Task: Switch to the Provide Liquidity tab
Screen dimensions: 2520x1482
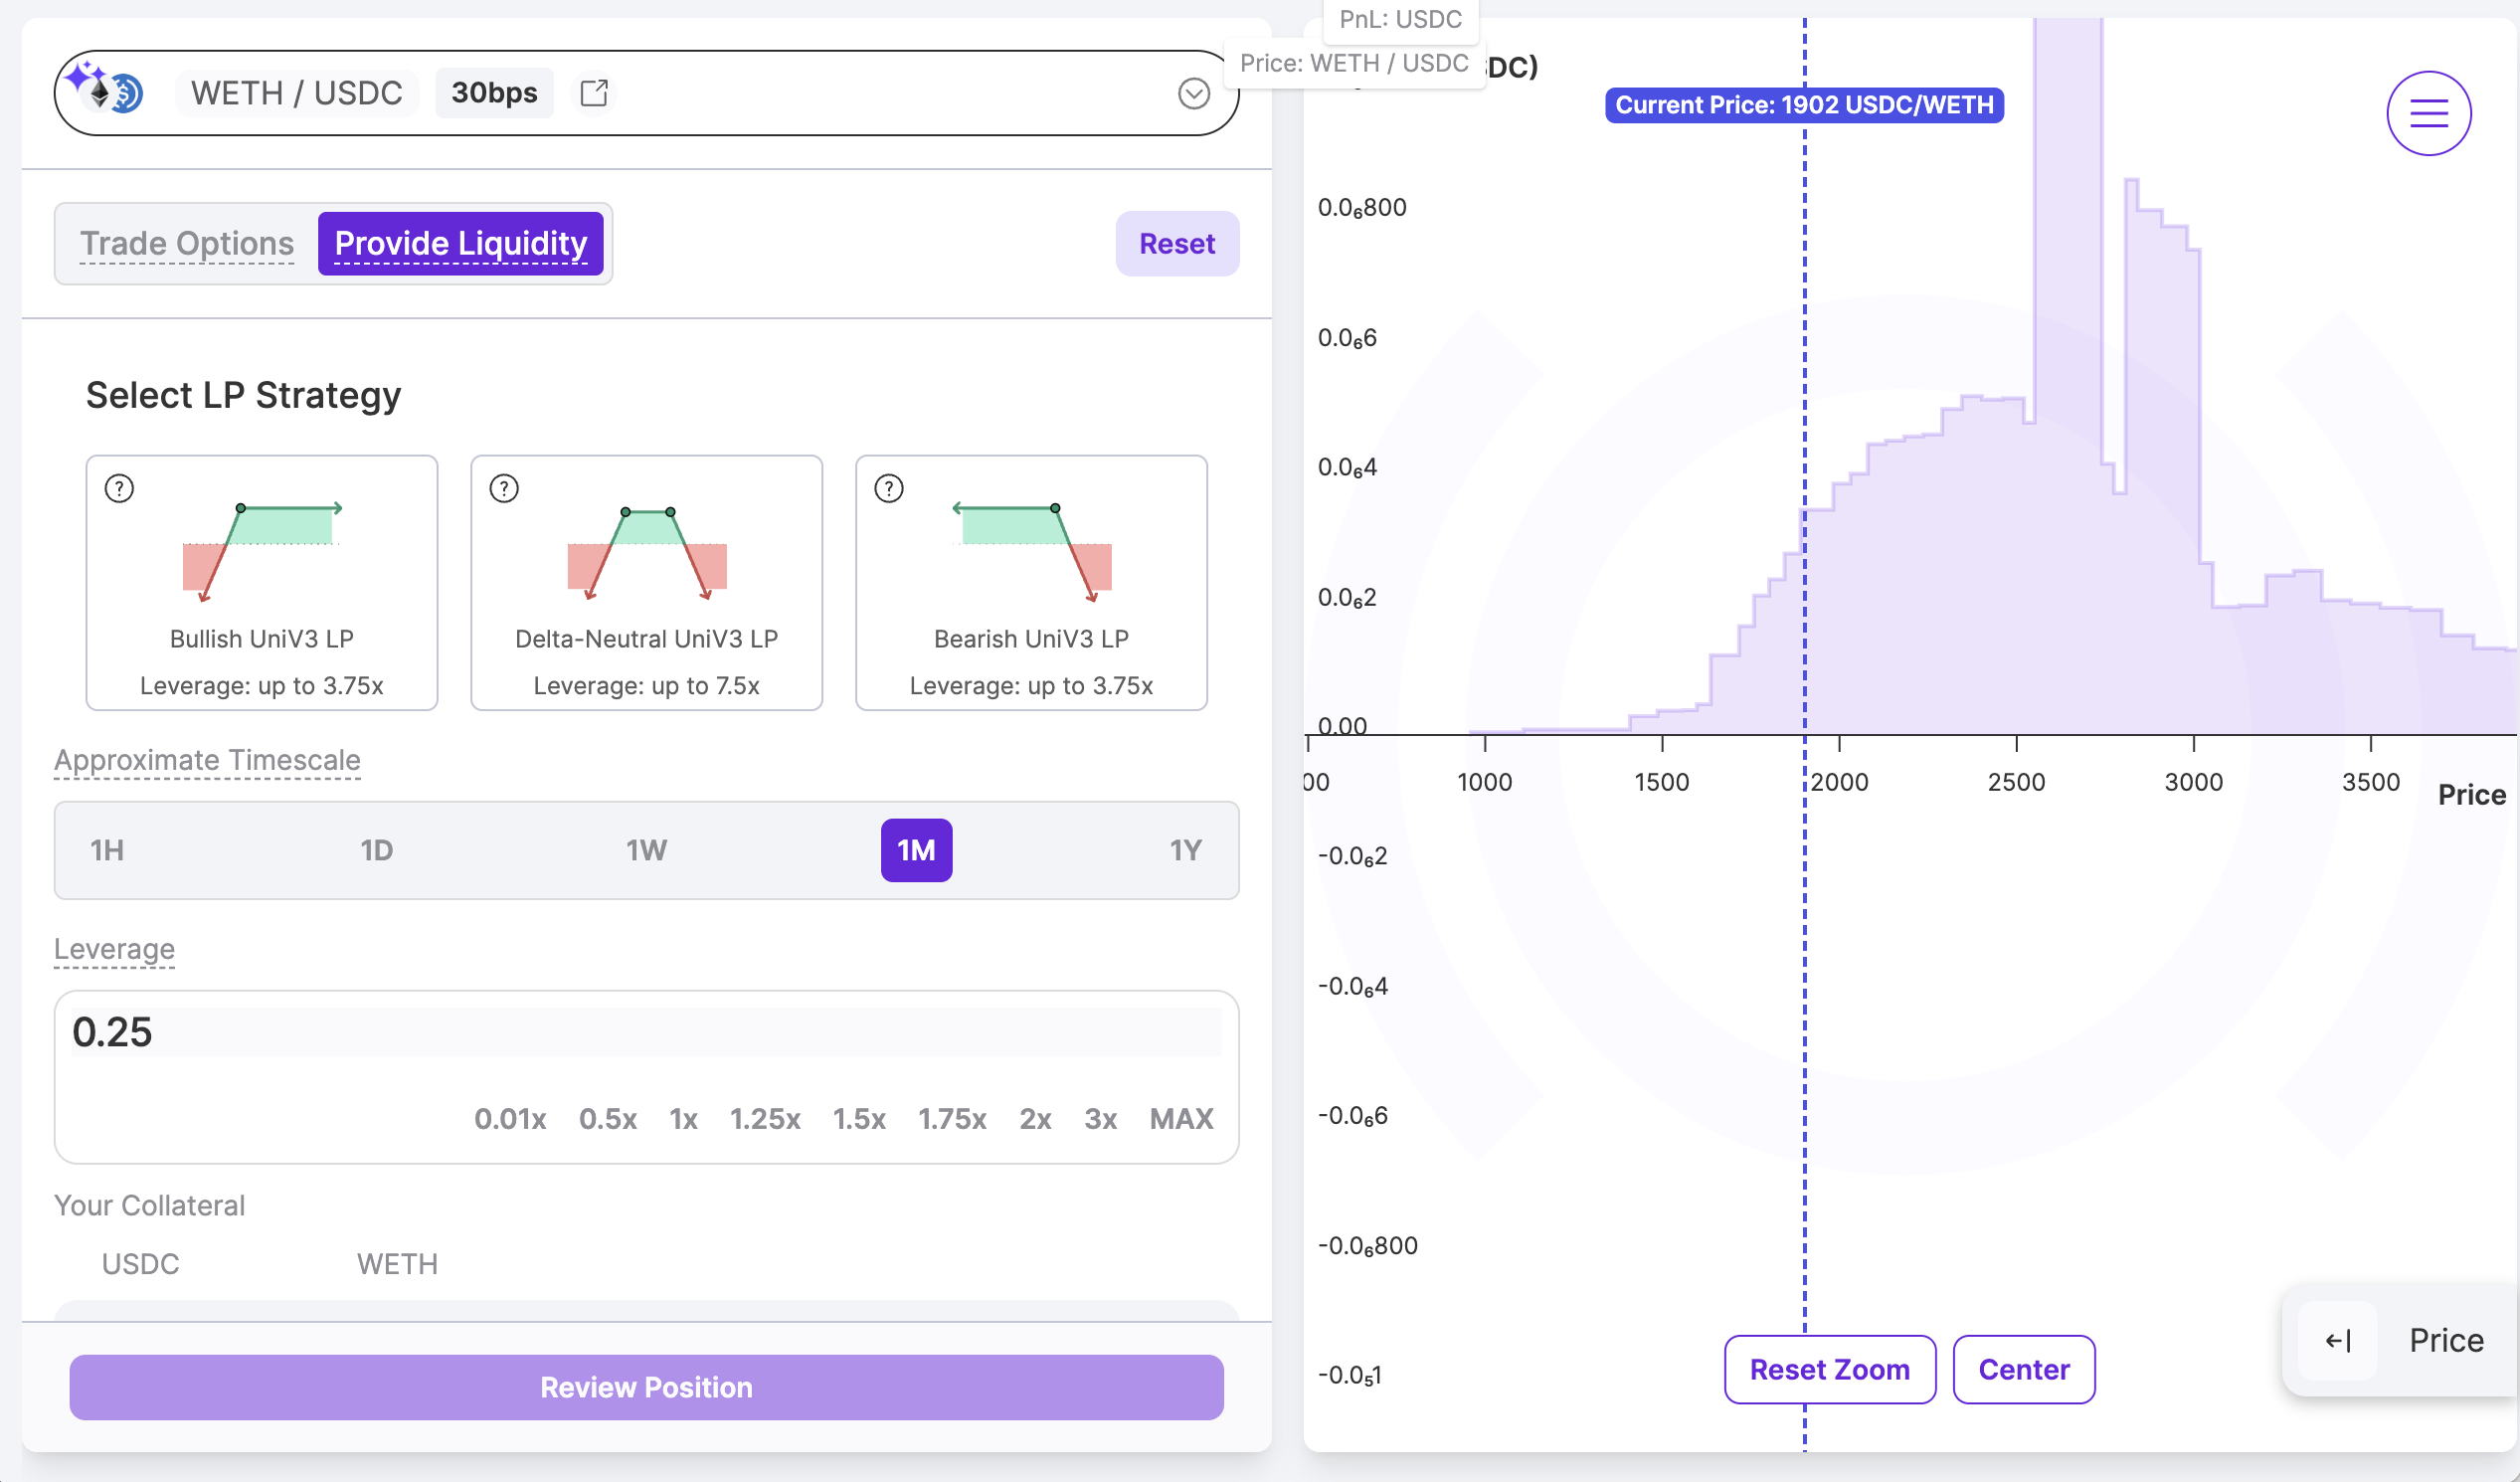Action: (461, 243)
